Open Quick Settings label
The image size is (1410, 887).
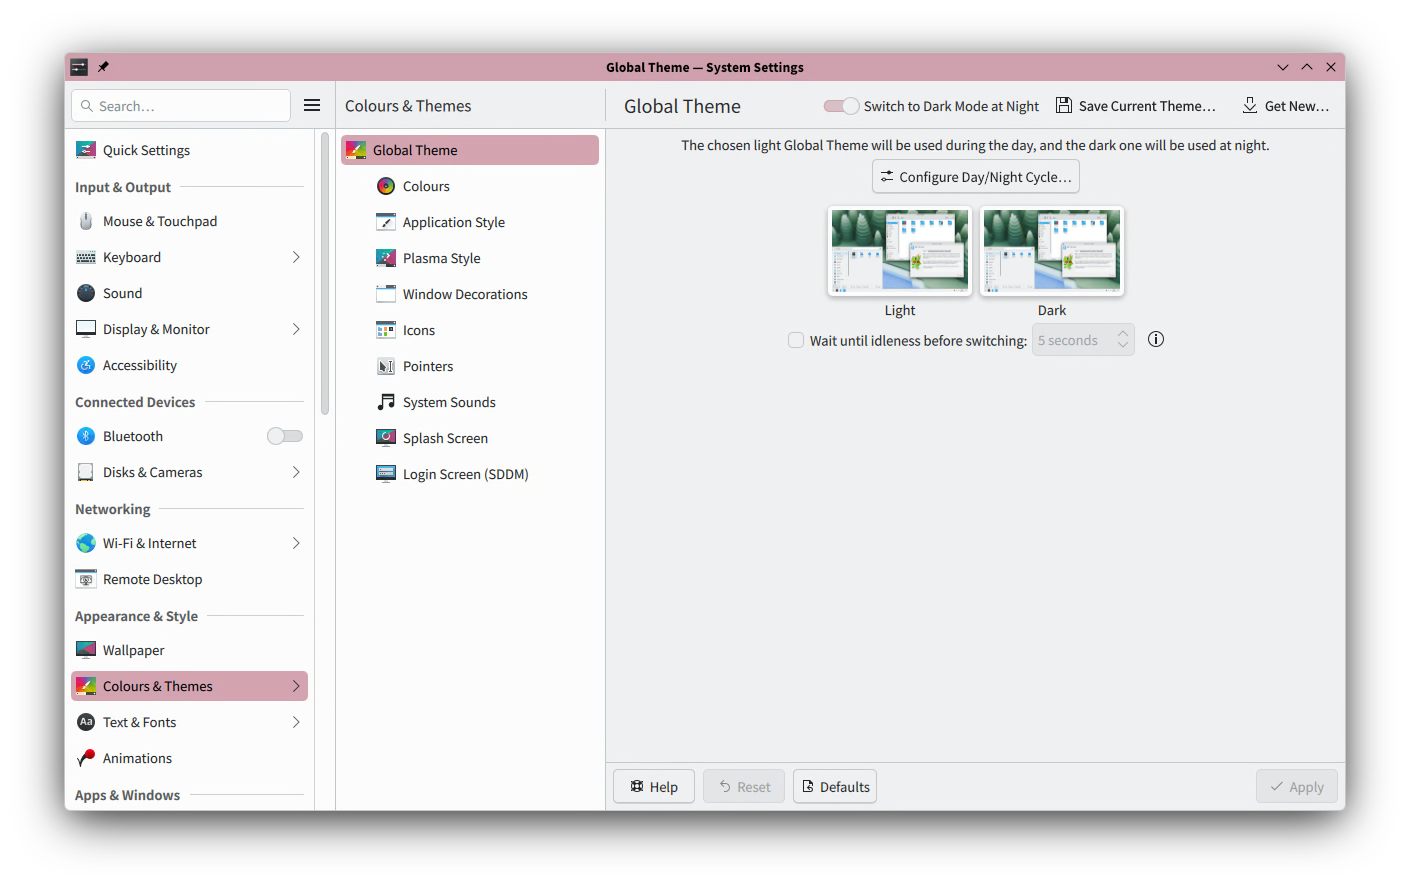tap(146, 150)
